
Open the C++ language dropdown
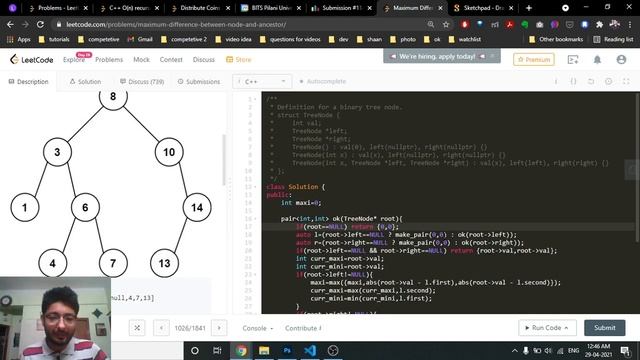click(262, 82)
